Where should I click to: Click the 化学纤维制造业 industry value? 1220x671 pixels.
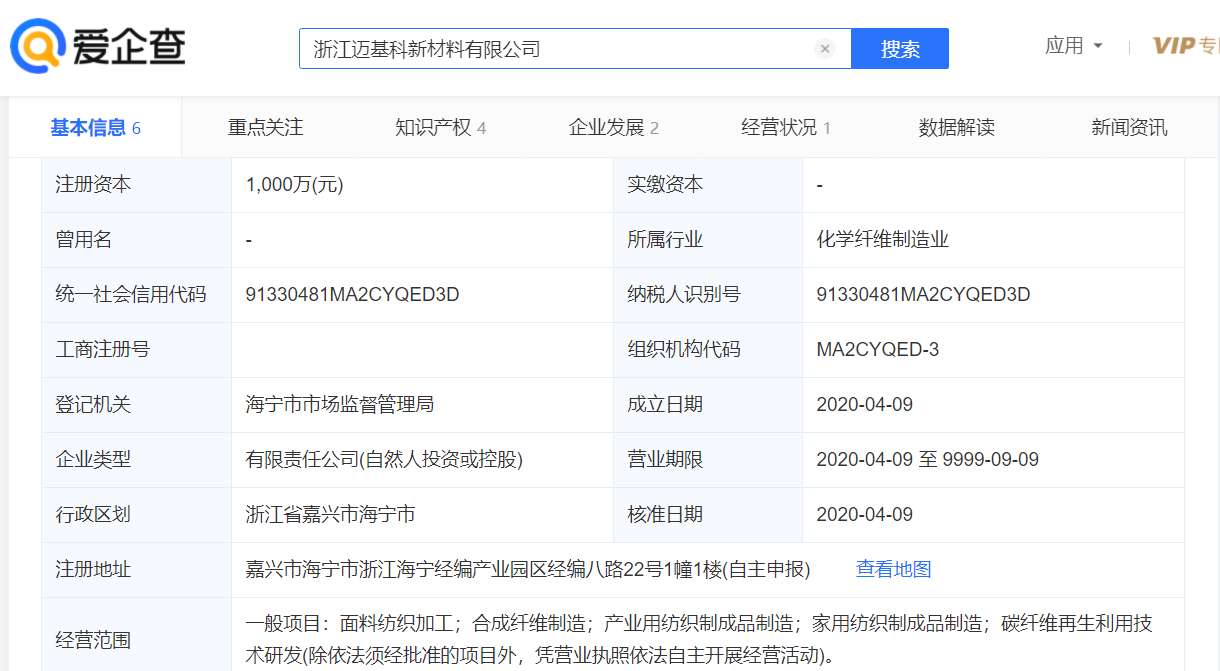click(882, 240)
